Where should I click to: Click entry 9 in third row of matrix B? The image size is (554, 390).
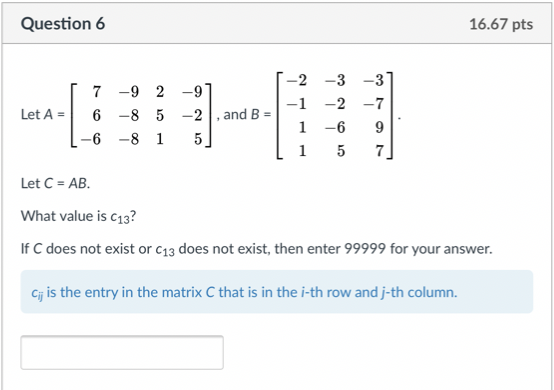click(379, 127)
